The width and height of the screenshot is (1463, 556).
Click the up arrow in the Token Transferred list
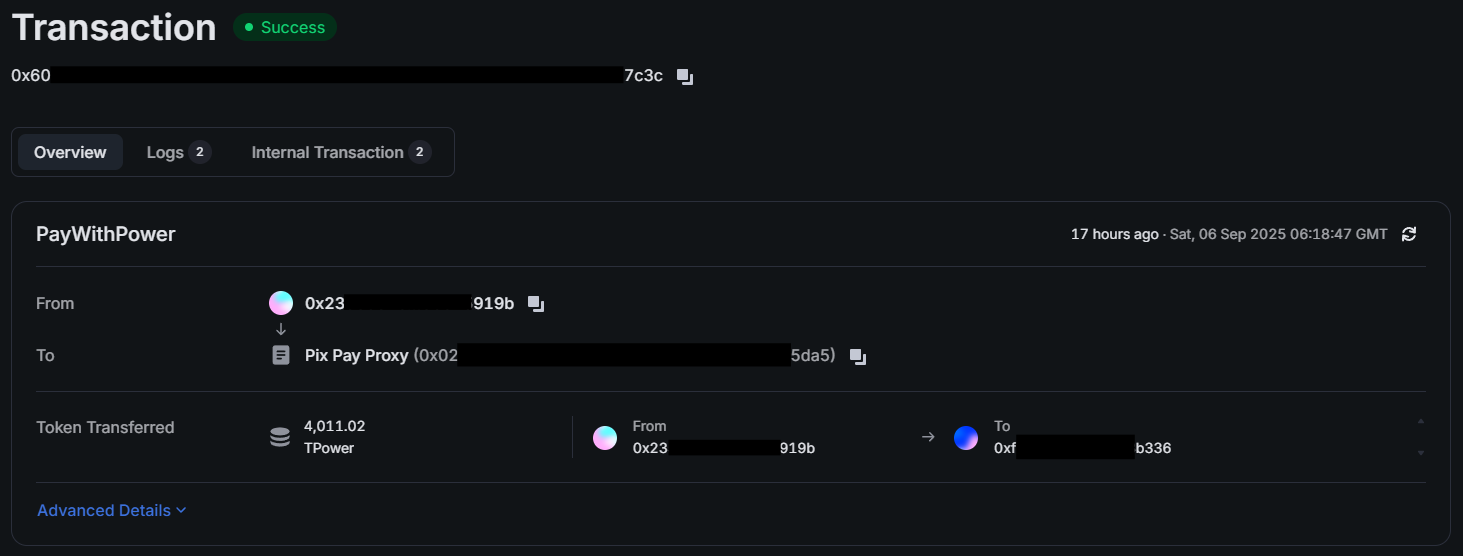tap(1421, 421)
